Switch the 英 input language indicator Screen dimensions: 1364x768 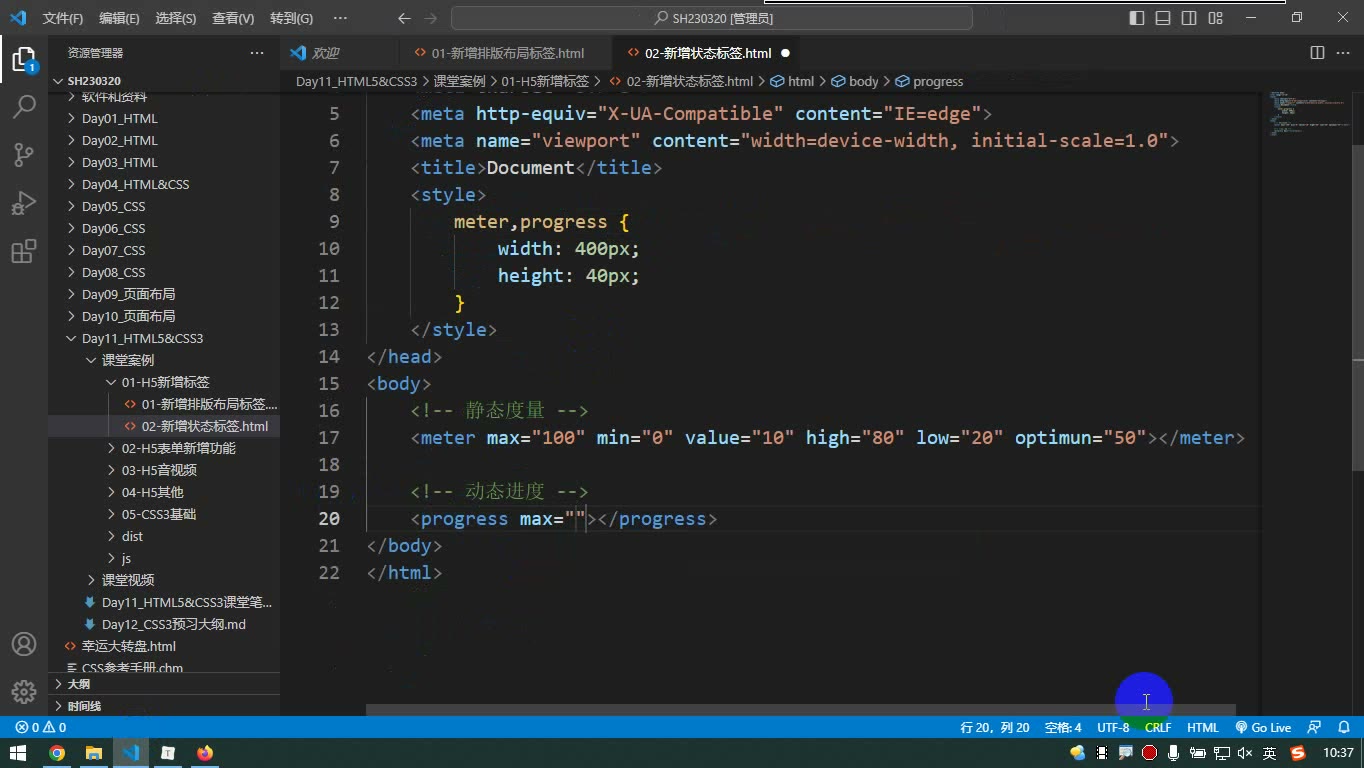coord(1269,753)
